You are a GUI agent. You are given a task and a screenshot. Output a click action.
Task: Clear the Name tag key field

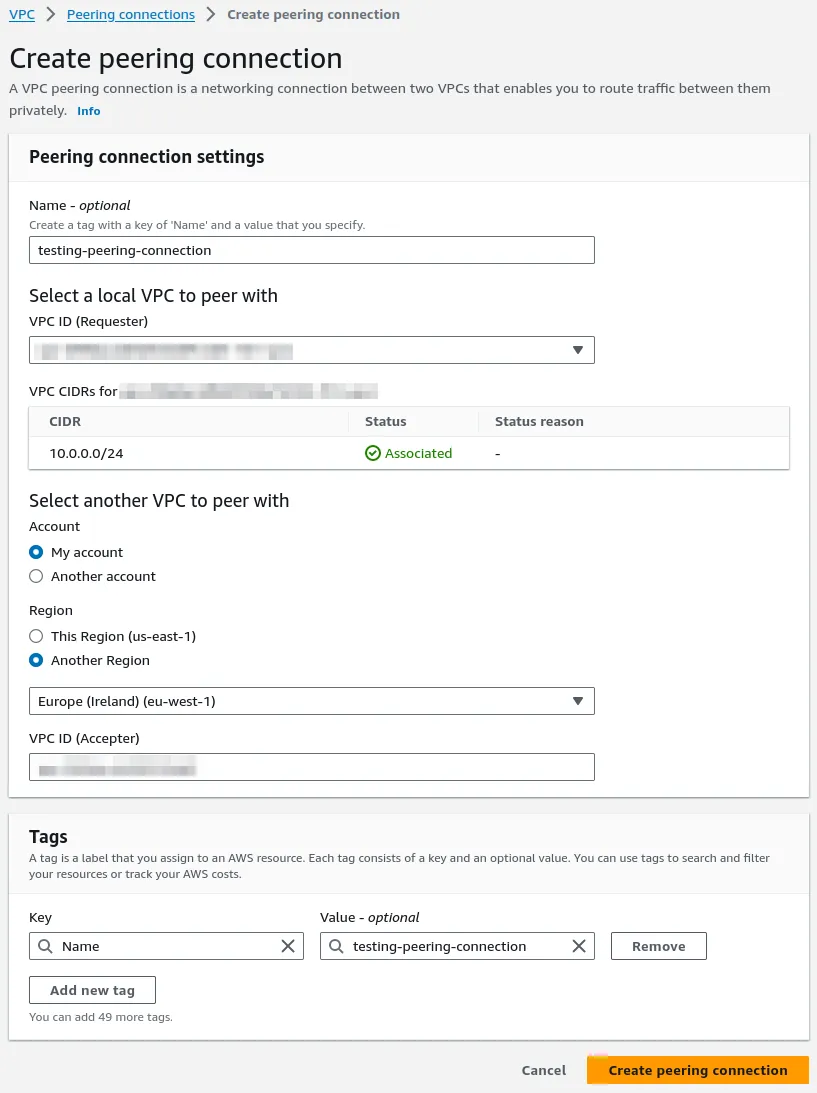click(288, 946)
